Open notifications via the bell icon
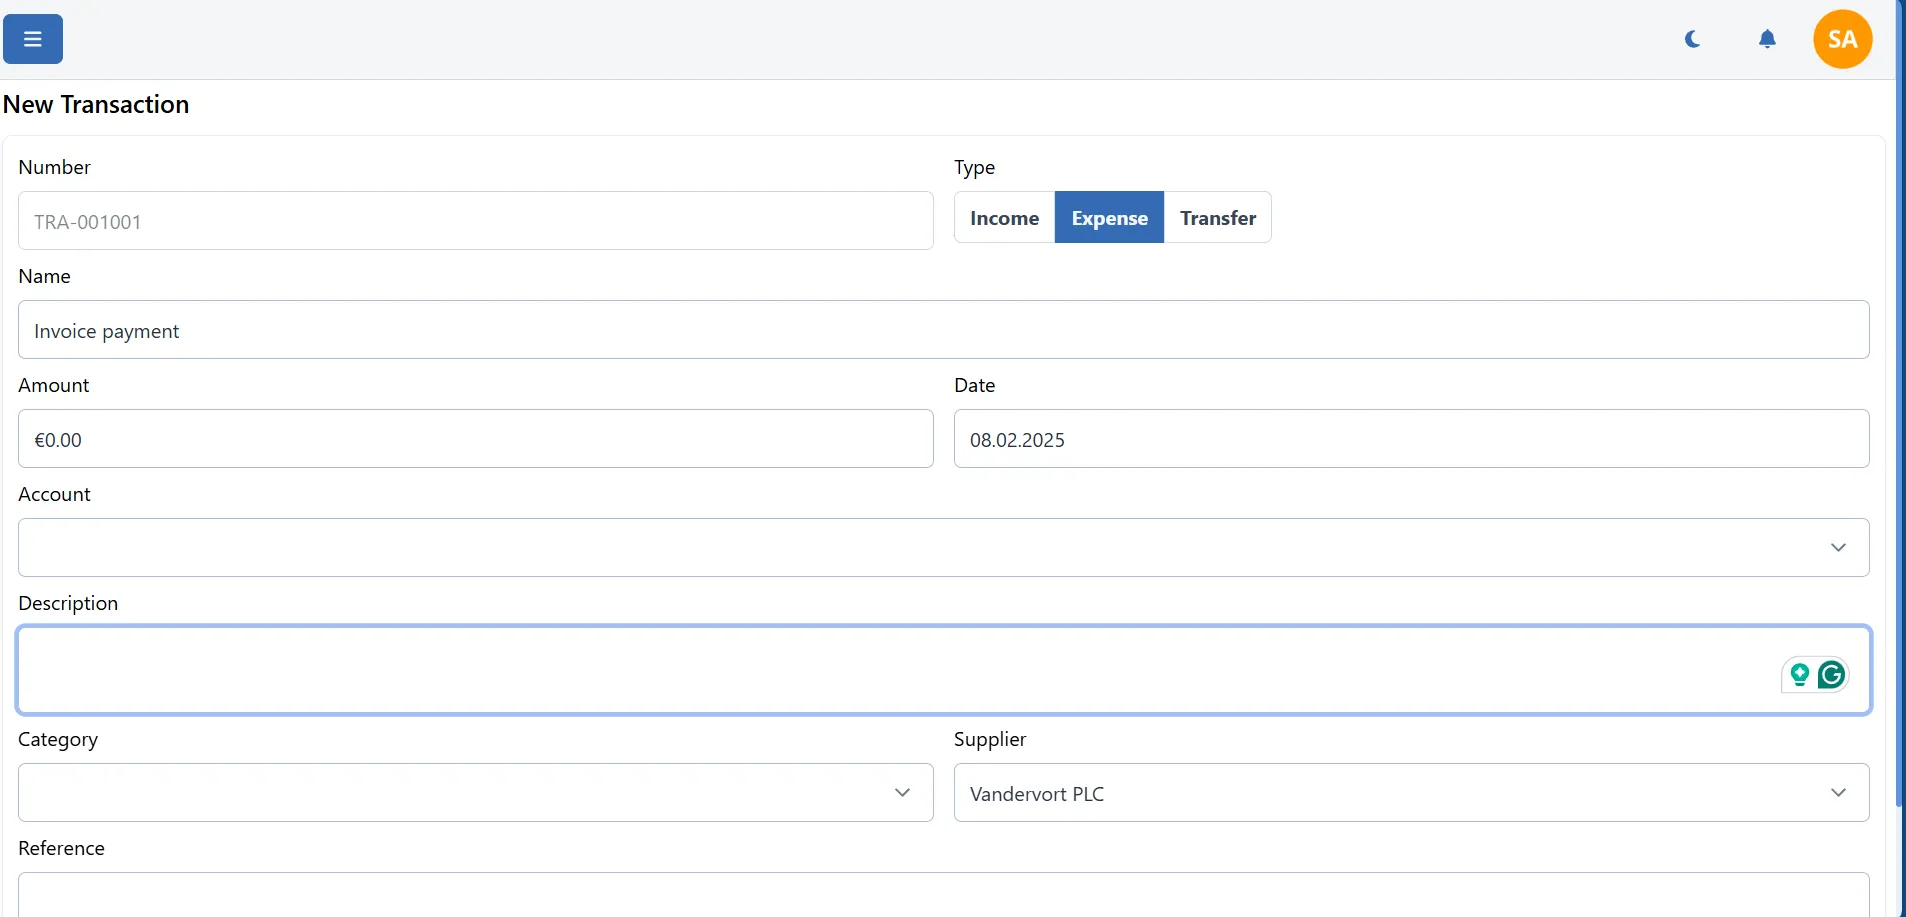This screenshot has width=1906, height=917. coord(1767,39)
